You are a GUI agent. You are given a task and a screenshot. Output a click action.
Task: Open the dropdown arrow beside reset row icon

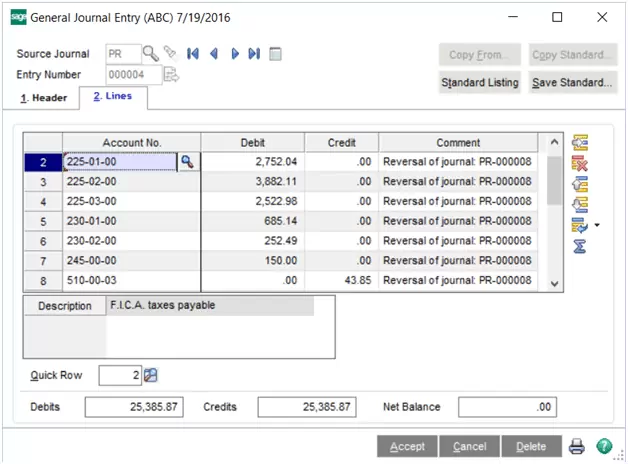click(x=597, y=225)
